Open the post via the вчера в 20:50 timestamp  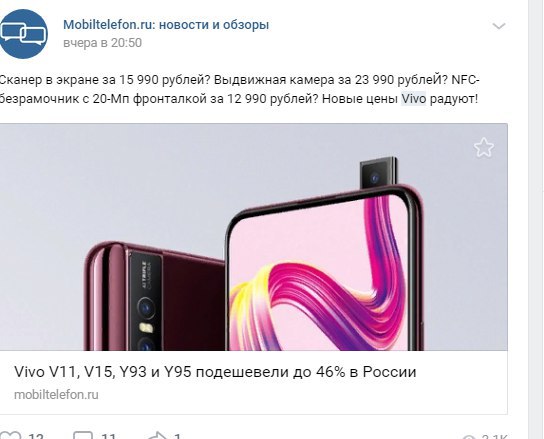click(102, 43)
